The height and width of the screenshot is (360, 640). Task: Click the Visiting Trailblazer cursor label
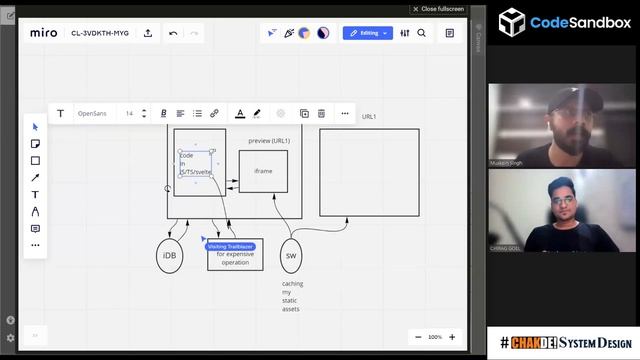(230, 247)
